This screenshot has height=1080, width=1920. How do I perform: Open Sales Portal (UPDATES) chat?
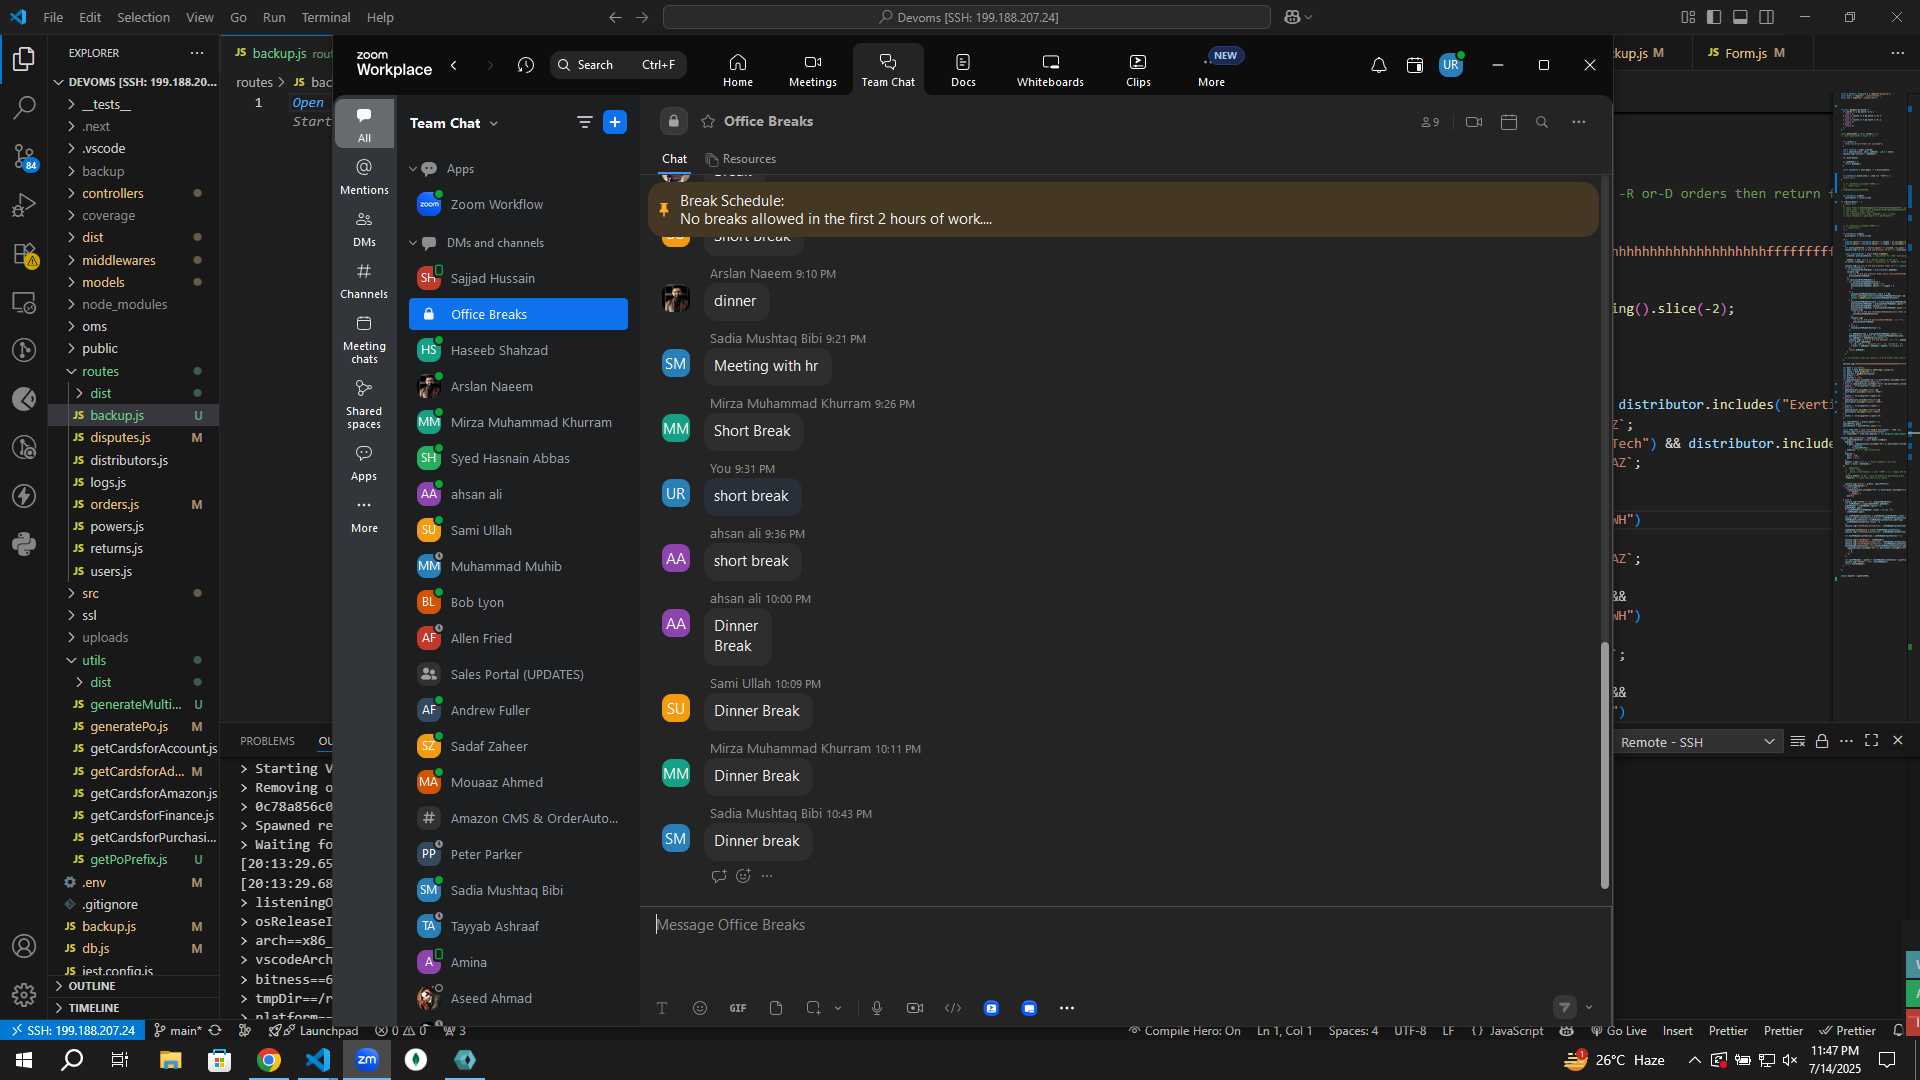(518, 674)
